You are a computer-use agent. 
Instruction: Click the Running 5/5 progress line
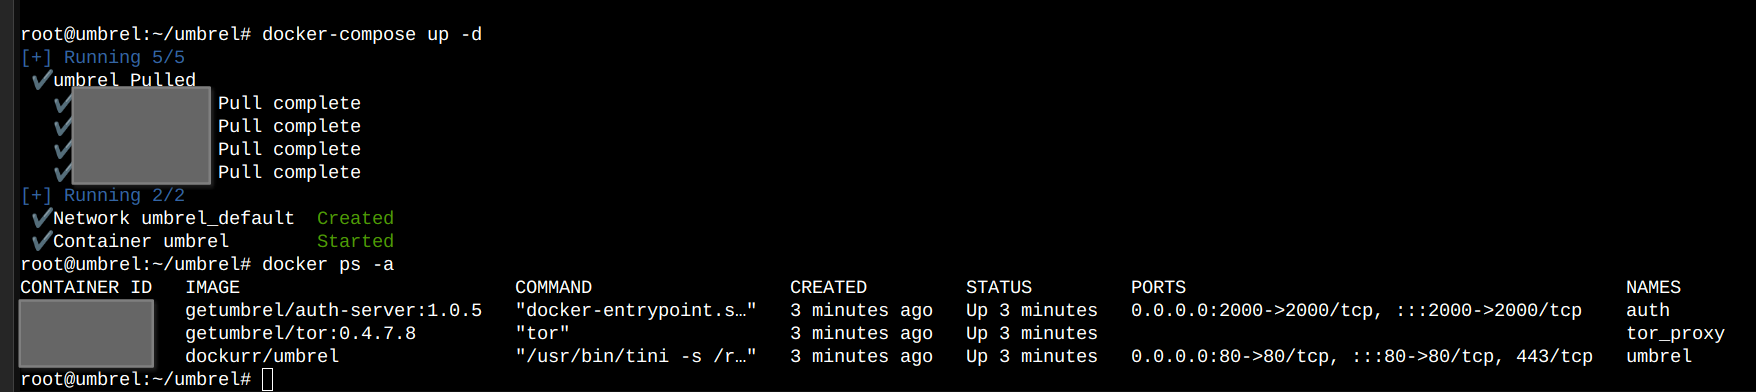click(x=102, y=57)
